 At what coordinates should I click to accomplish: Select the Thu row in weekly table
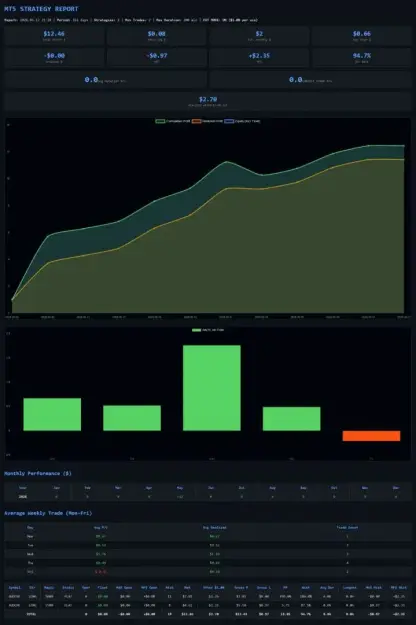click(x=208, y=563)
